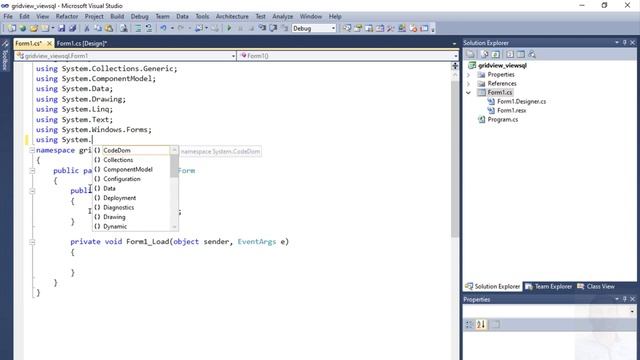This screenshot has height=360, width=640.
Task: Toggle auto-hide pin on Solution Explorer
Action: click(624, 42)
